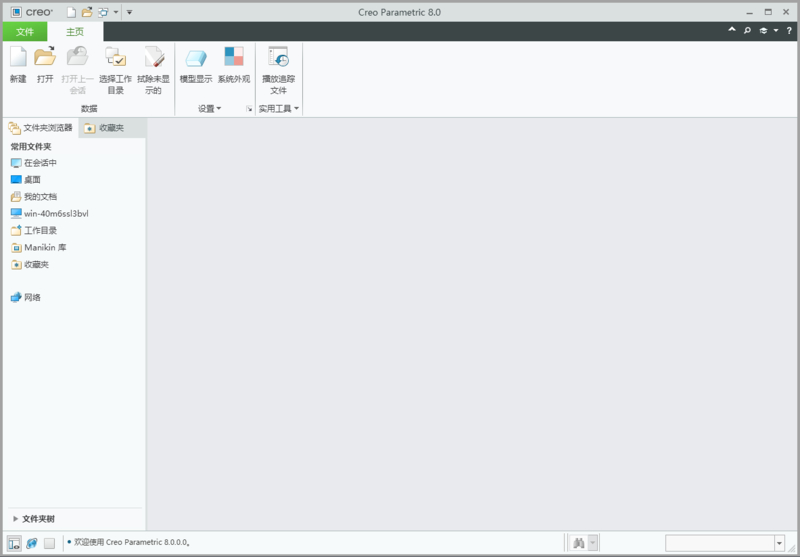Click 打开上一会话 open last session icon
This screenshot has height=557, width=800.
[78, 56]
